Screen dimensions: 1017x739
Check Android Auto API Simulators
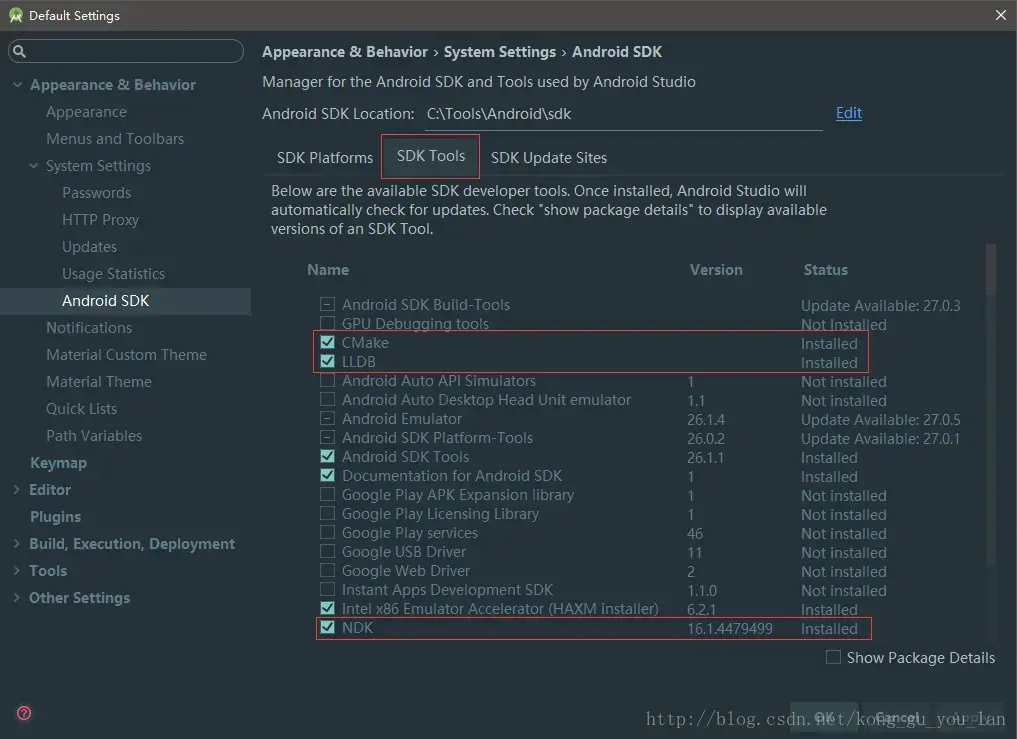(x=328, y=380)
